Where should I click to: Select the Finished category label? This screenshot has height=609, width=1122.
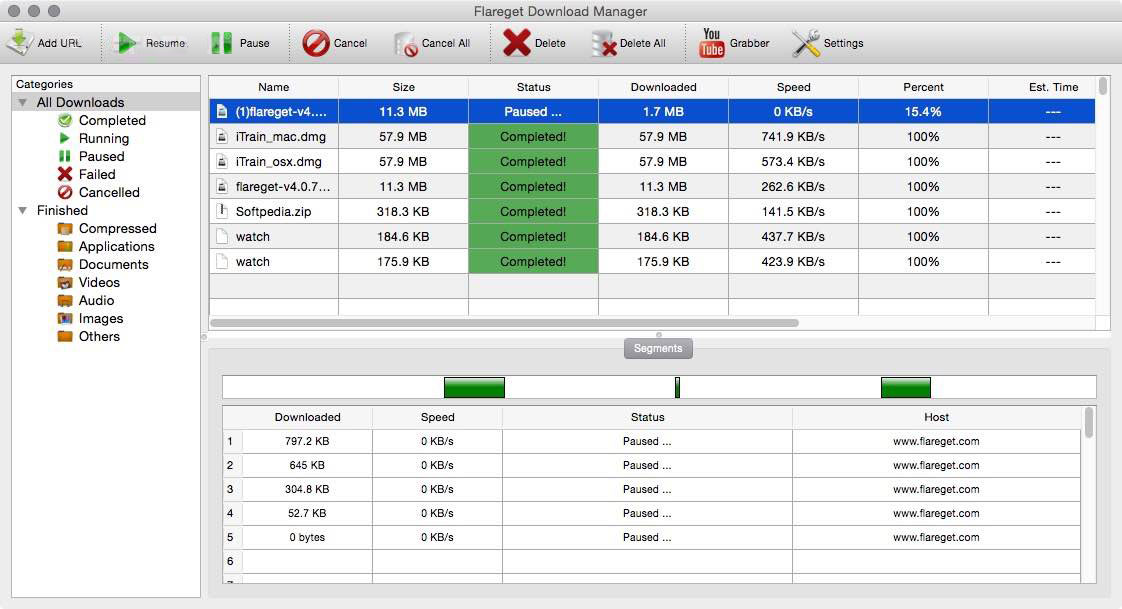pos(62,210)
